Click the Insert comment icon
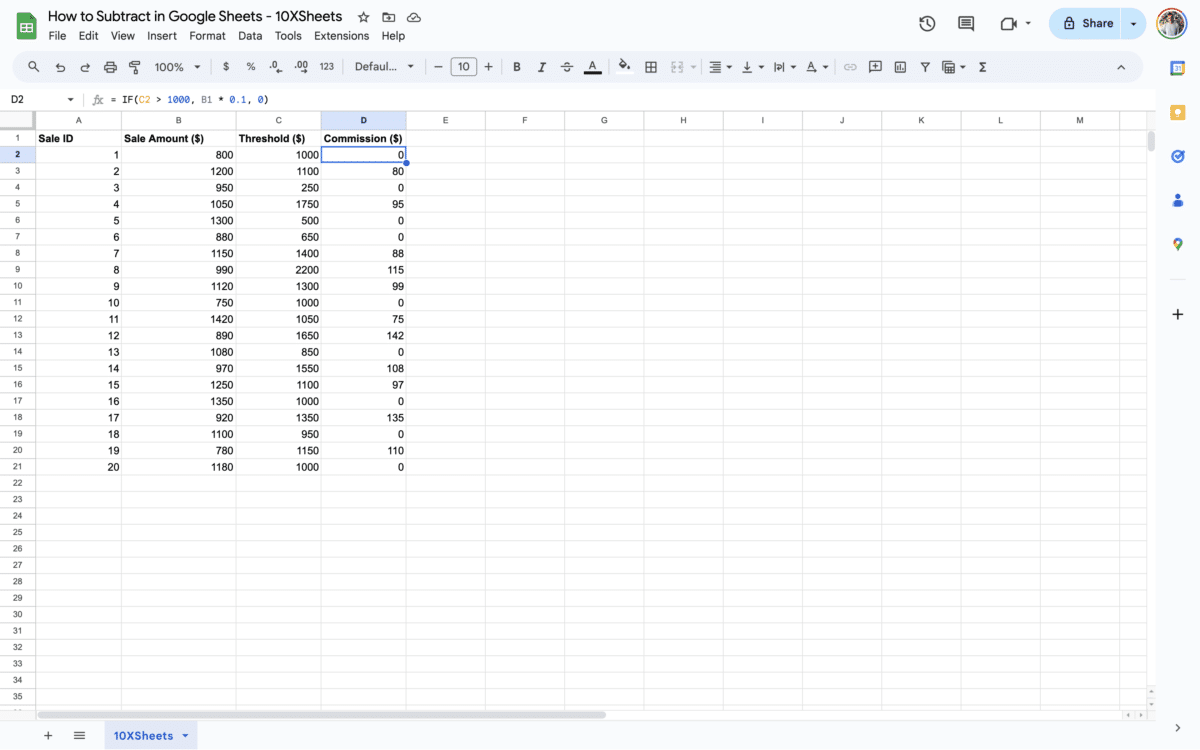 coord(875,66)
